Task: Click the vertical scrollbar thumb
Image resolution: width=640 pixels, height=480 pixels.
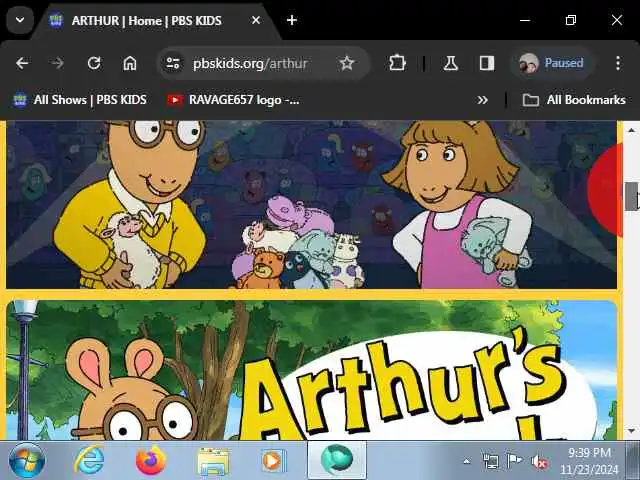Action: pos(631,196)
